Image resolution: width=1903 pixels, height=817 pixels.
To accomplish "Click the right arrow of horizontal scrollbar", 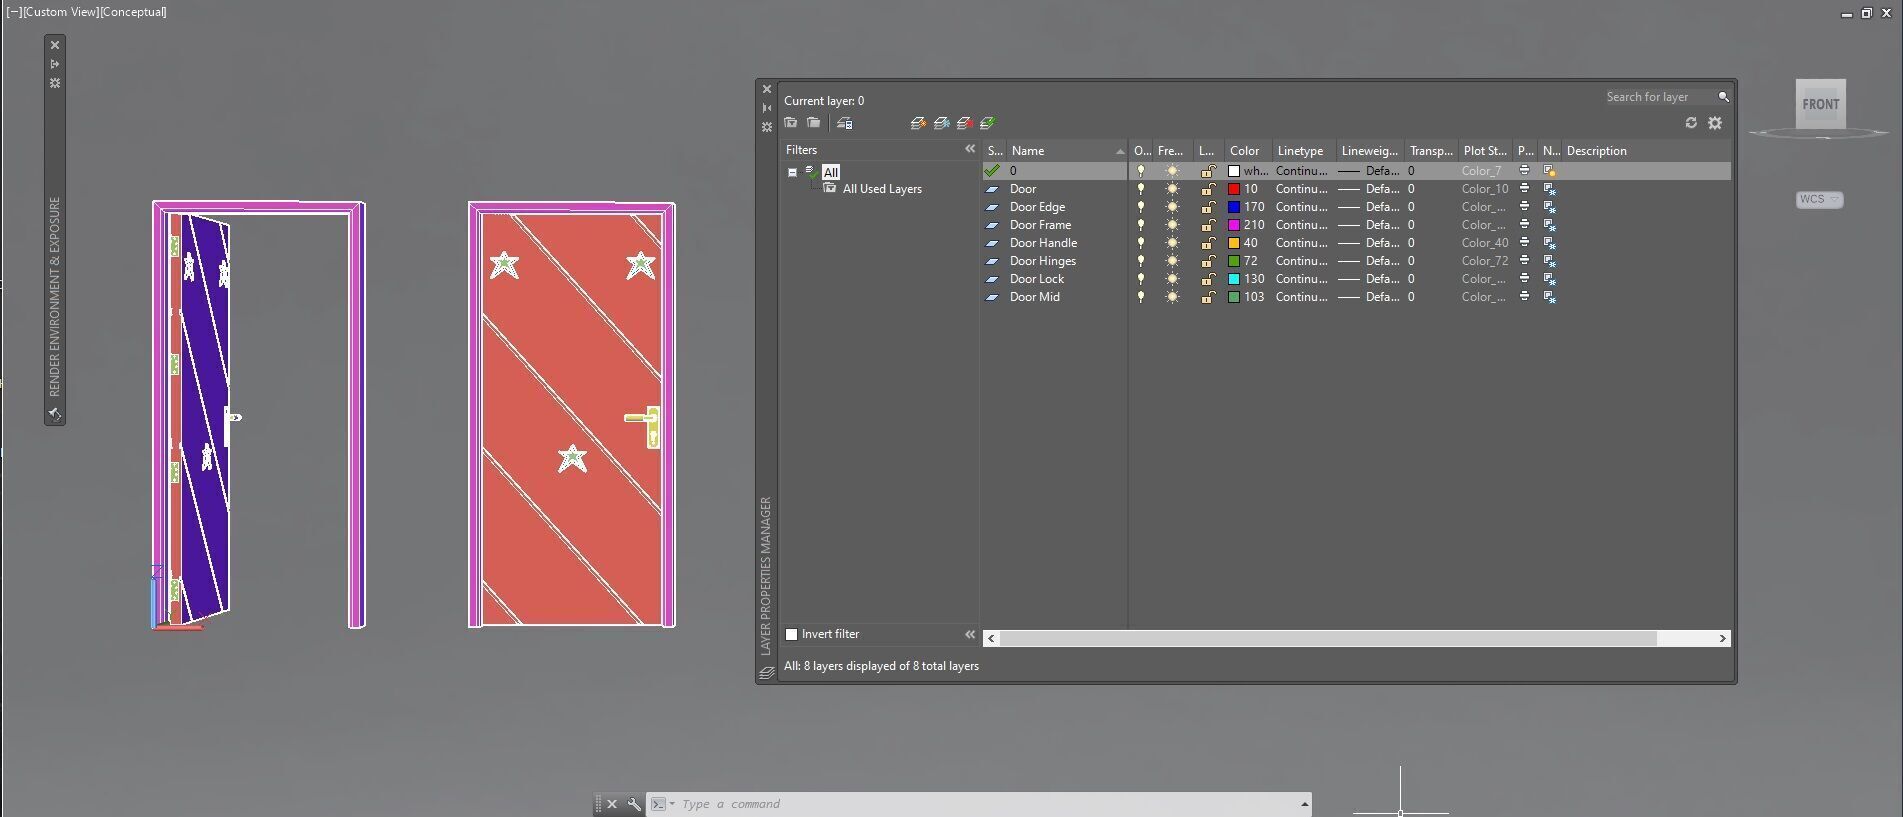I will tap(1722, 638).
